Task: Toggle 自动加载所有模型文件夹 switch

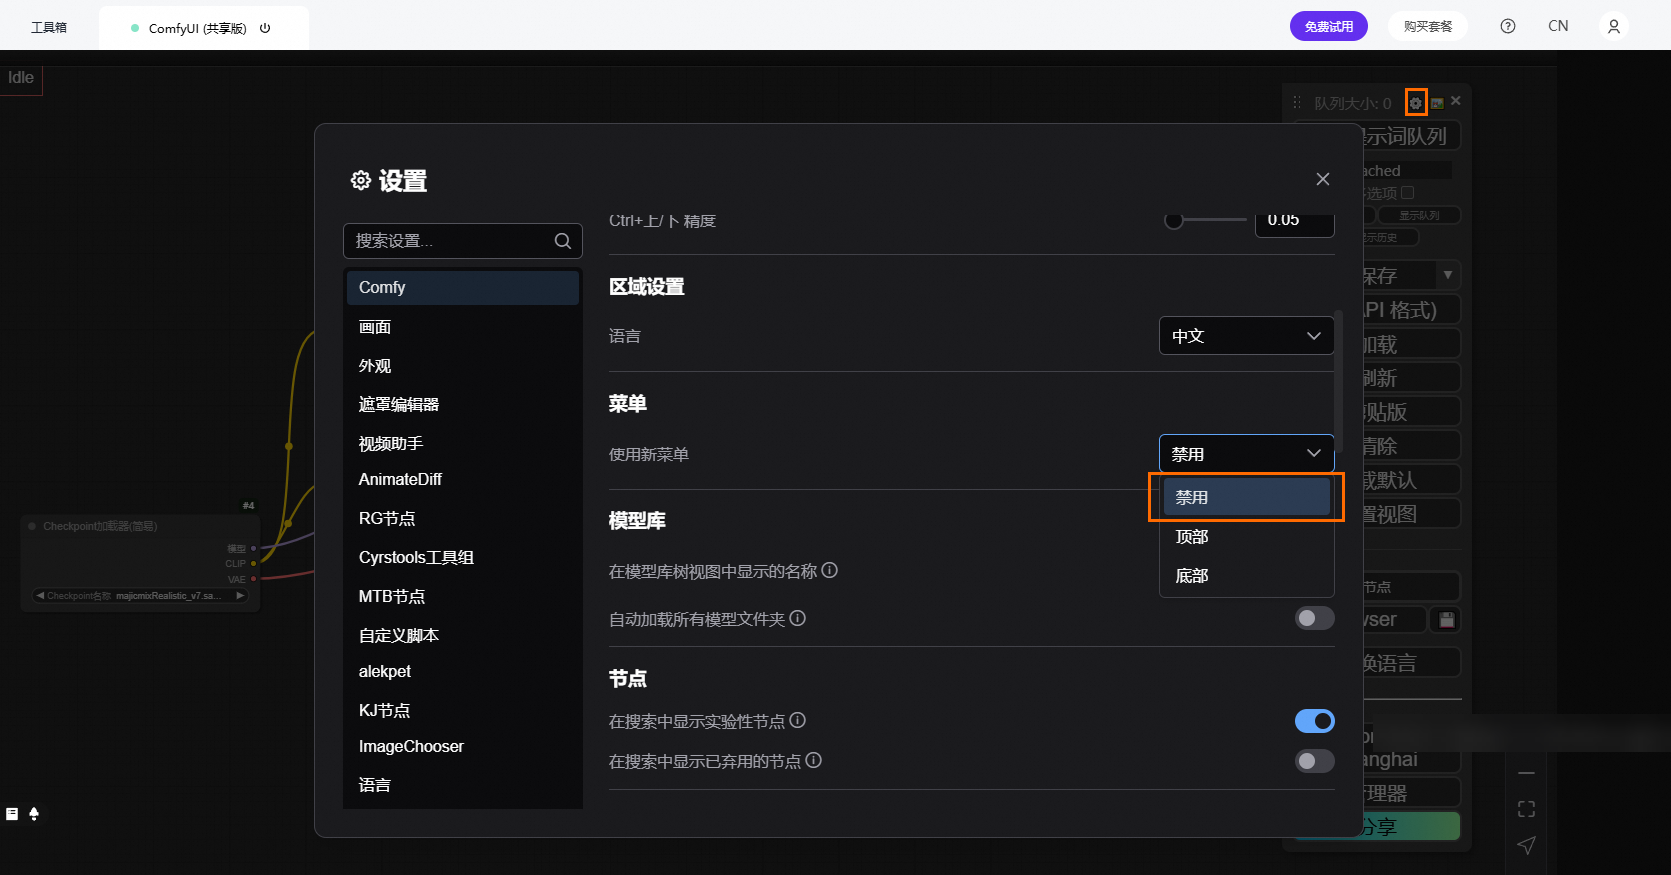Action: click(1314, 618)
